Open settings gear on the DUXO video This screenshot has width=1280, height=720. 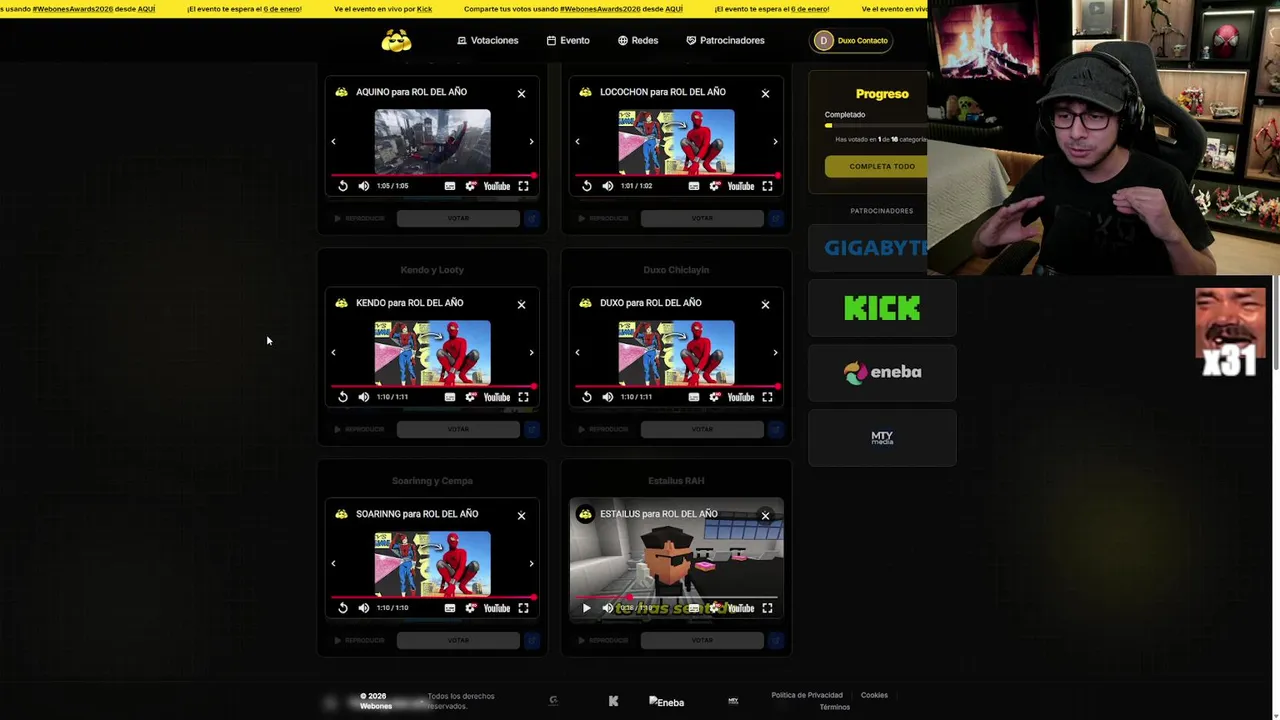(715, 397)
